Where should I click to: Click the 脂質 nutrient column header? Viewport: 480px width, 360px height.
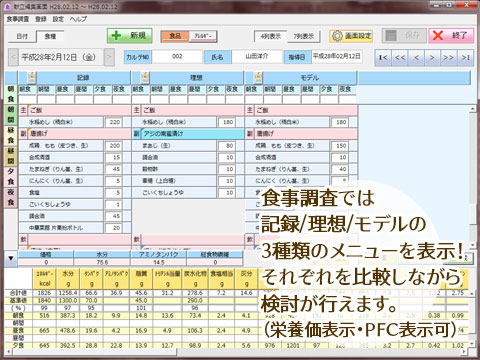(141, 279)
